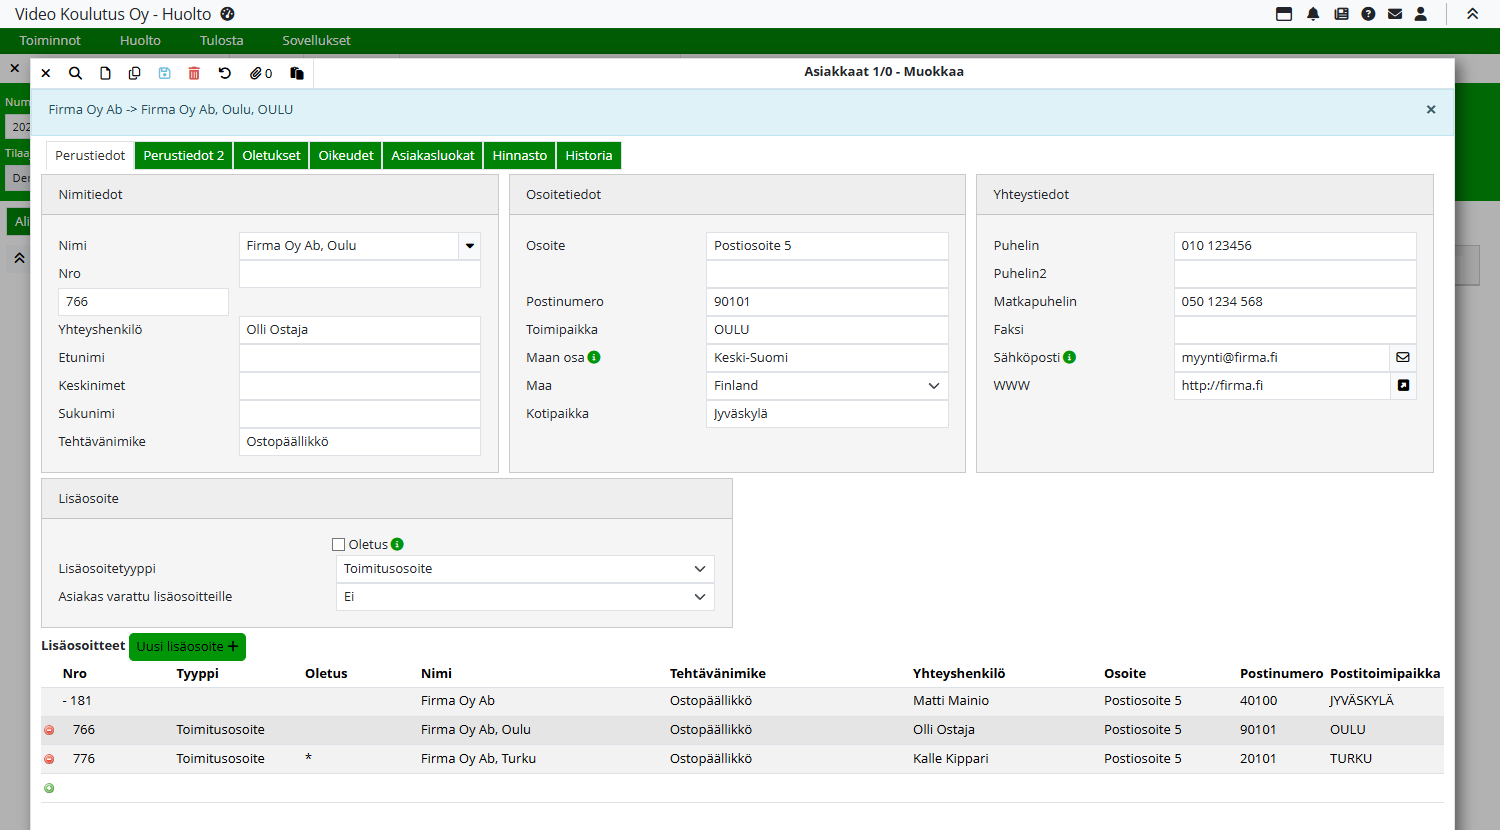Screen dimensions: 1500x830
Task: Switch to the Hinnasto tab
Action: (519, 155)
